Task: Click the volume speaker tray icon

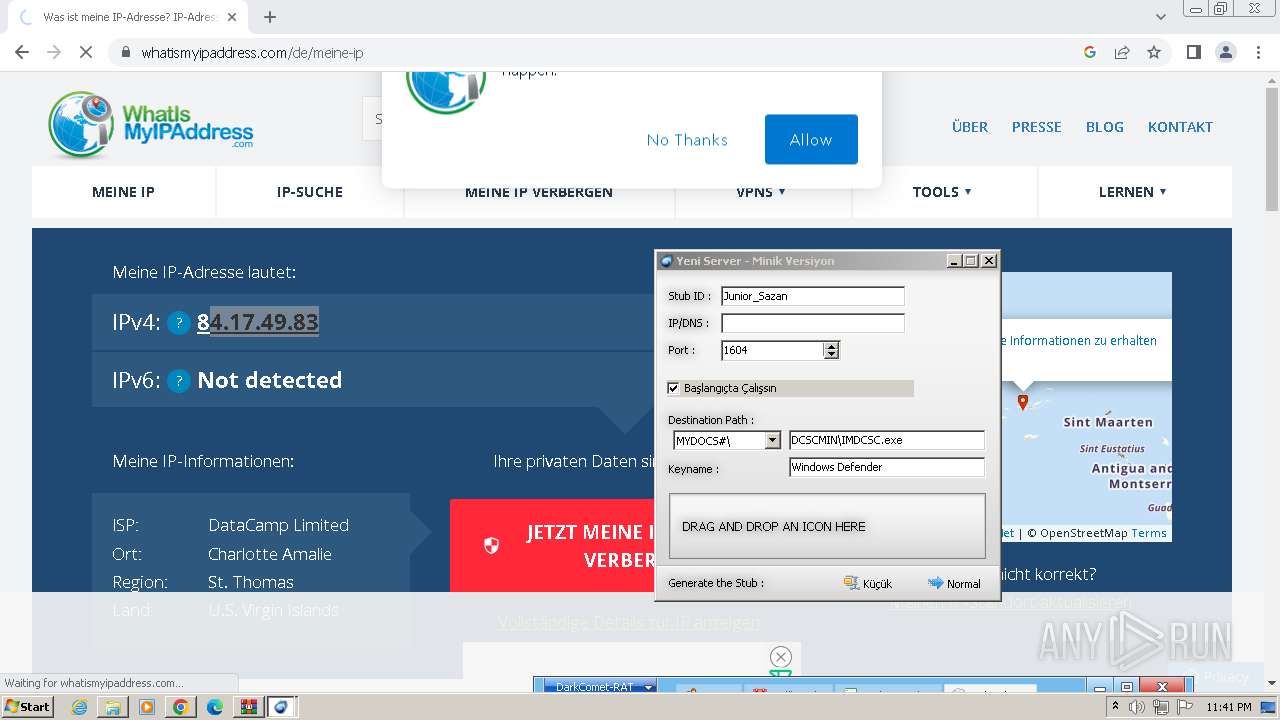Action: (1137, 707)
